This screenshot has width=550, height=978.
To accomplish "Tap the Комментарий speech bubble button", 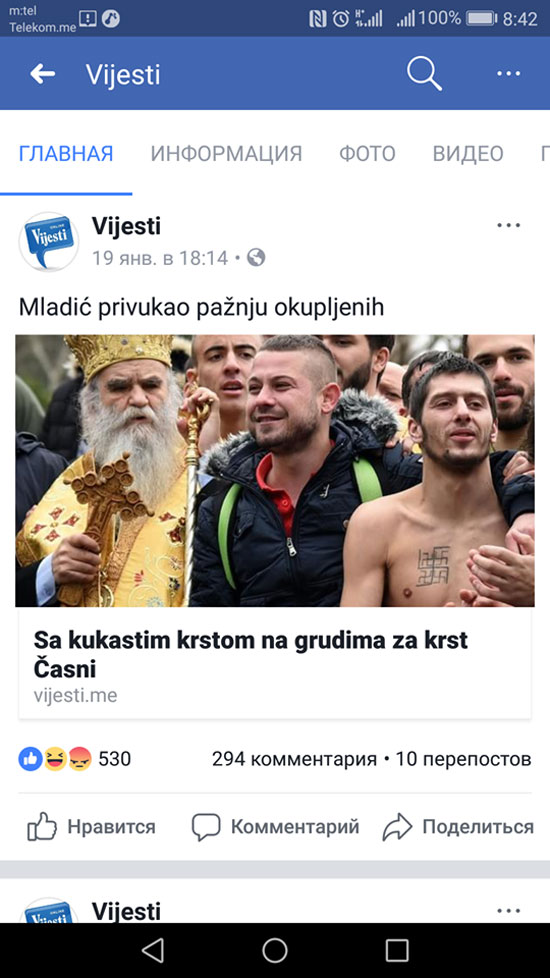I will (x=275, y=827).
